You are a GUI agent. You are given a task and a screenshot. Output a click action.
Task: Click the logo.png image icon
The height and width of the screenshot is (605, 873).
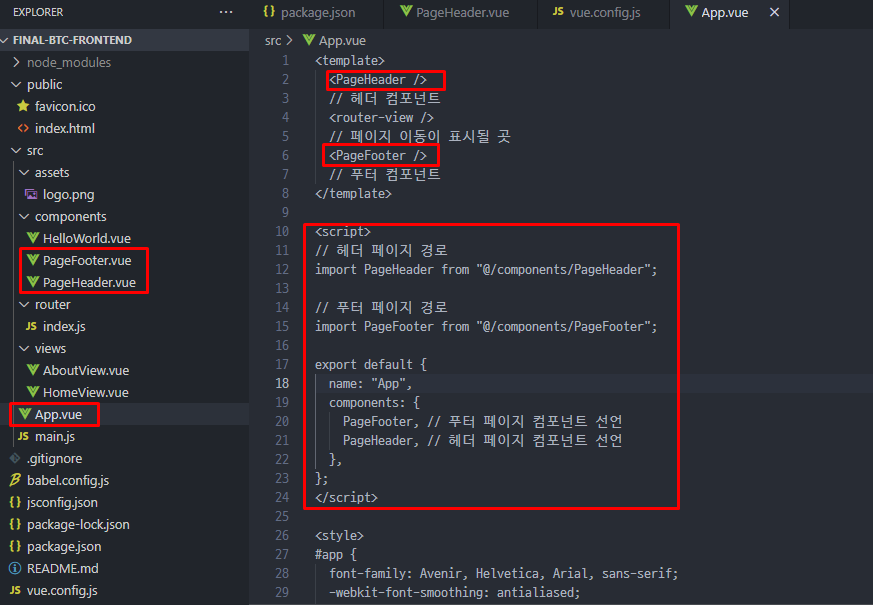coord(31,194)
